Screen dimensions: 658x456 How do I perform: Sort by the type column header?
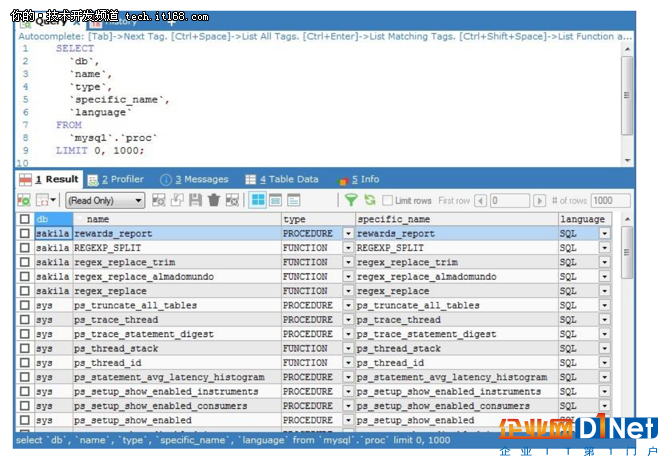coord(319,219)
